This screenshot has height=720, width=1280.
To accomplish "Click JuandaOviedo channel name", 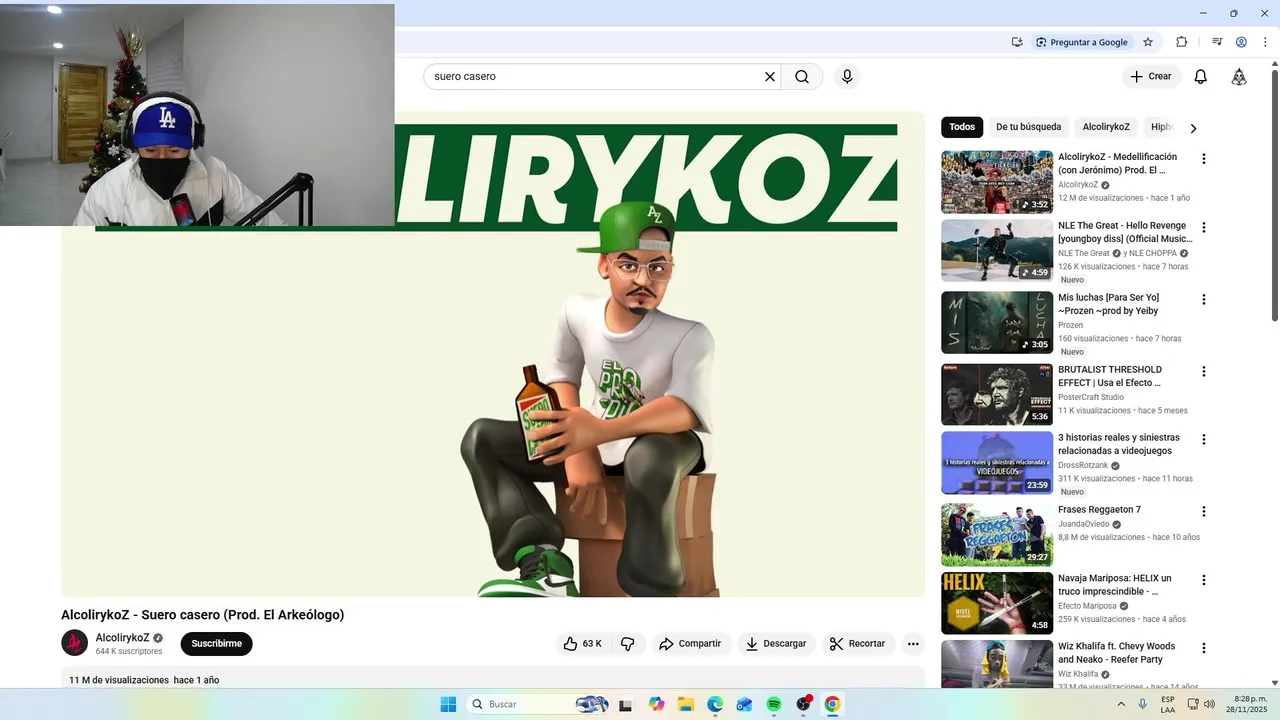I will pos(1083,524).
